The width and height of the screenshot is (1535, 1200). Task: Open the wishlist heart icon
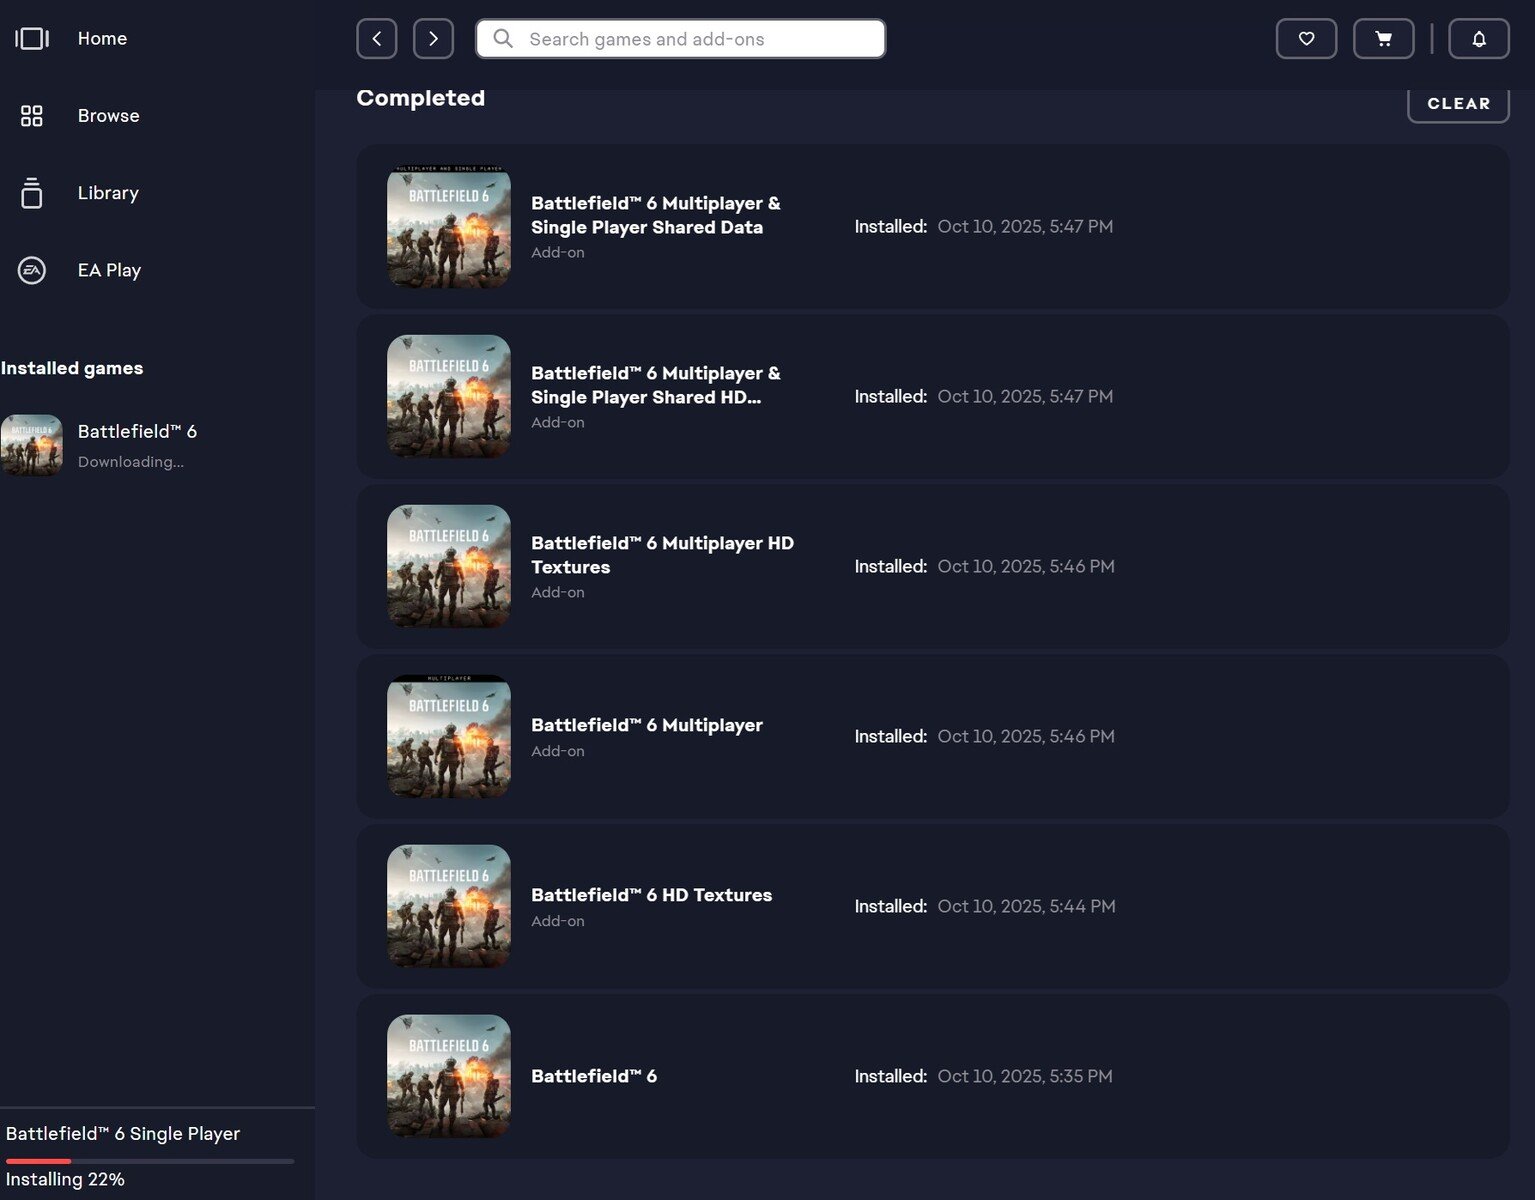[1306, 39]
